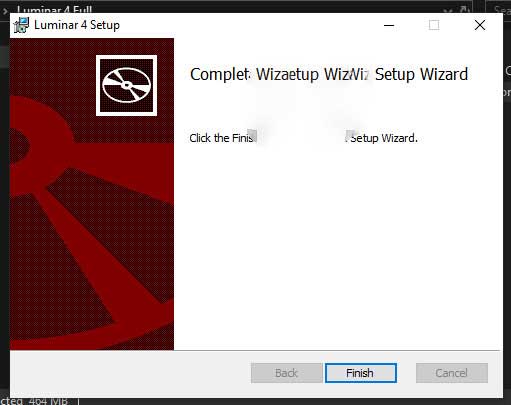511x405 pixels.
Task: Click the Setup Wizard heading text
Action: click(x=421, y=74)
